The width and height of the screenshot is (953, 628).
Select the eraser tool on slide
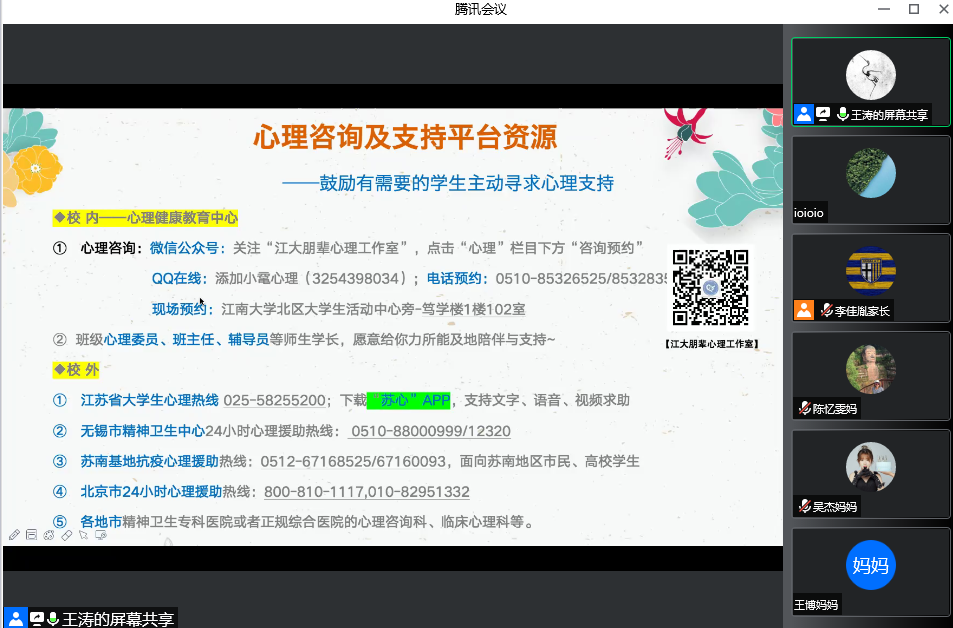[66, 536]
